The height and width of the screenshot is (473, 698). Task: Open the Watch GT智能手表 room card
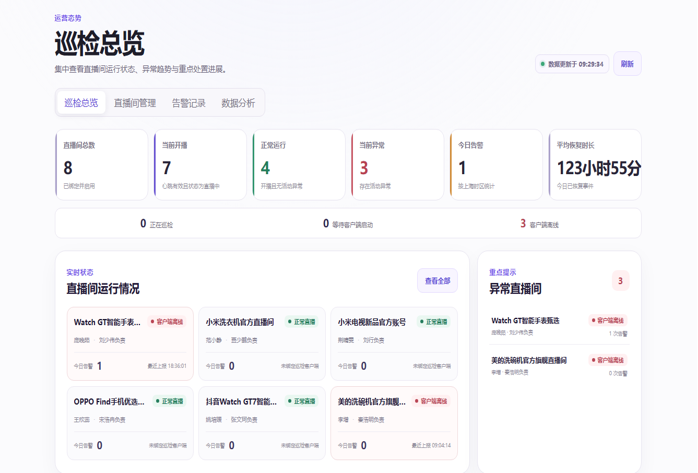pos(130,344)
